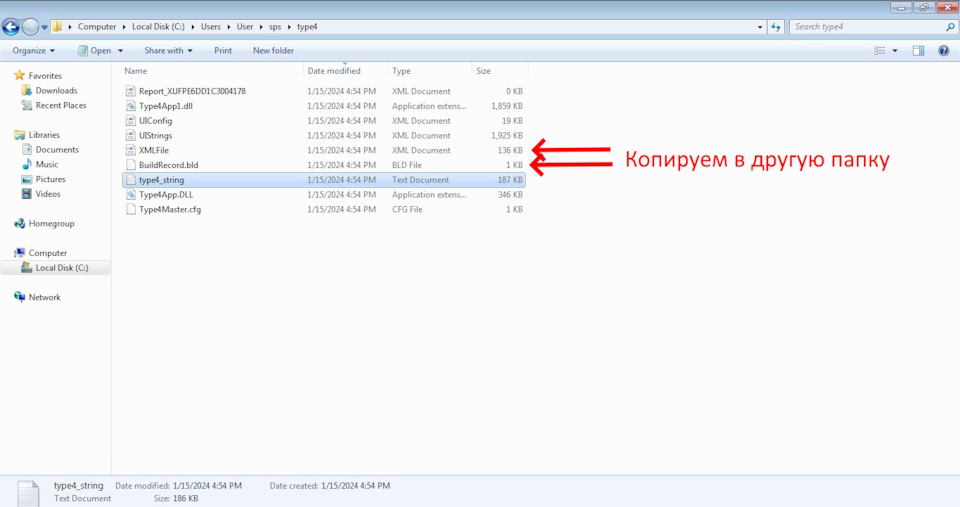Click the Music library icon
Viewport: 960px width, 507px height.
coord(26,164)
